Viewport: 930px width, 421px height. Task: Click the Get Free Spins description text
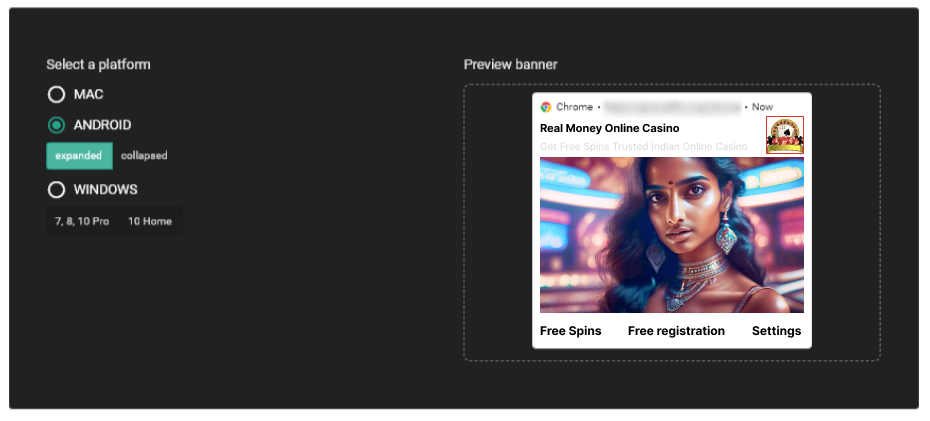point(644,146)
